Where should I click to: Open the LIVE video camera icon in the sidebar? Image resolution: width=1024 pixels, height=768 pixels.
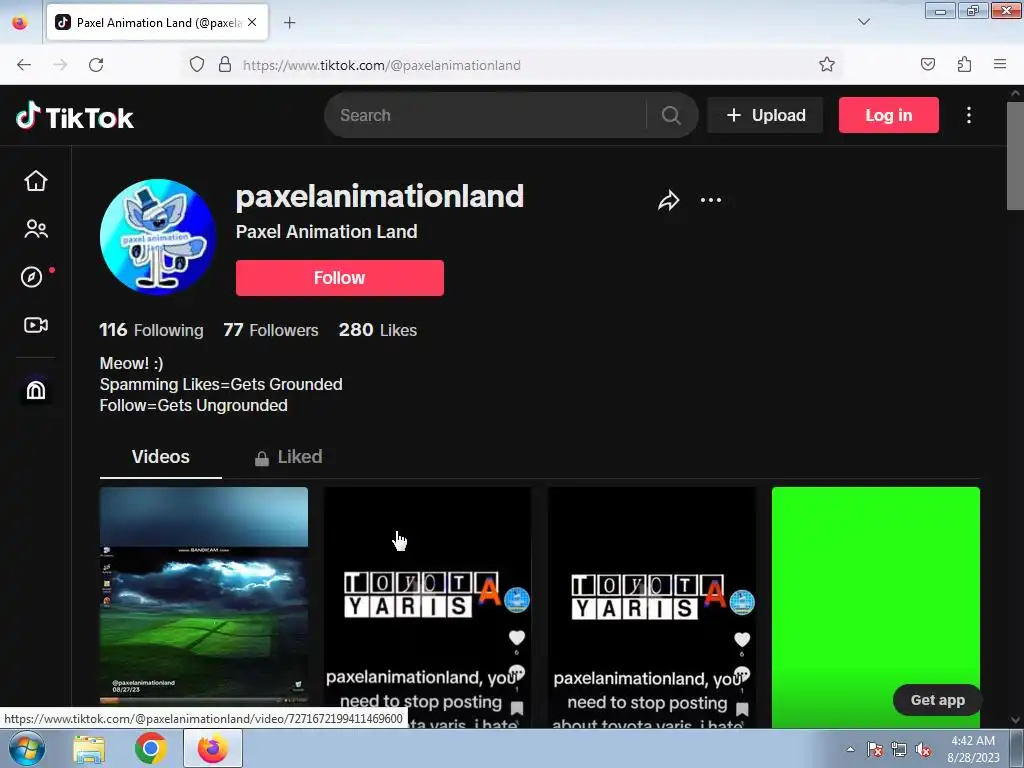point(36,325)
